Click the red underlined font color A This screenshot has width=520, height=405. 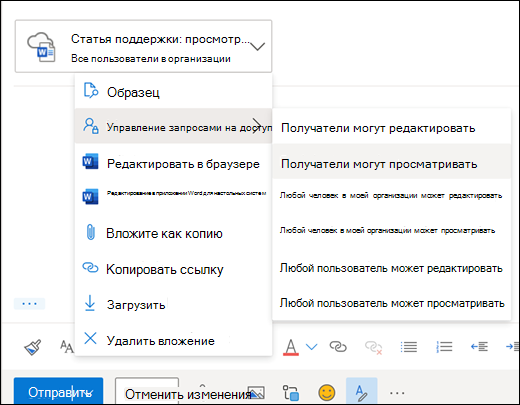click(291, 347)
